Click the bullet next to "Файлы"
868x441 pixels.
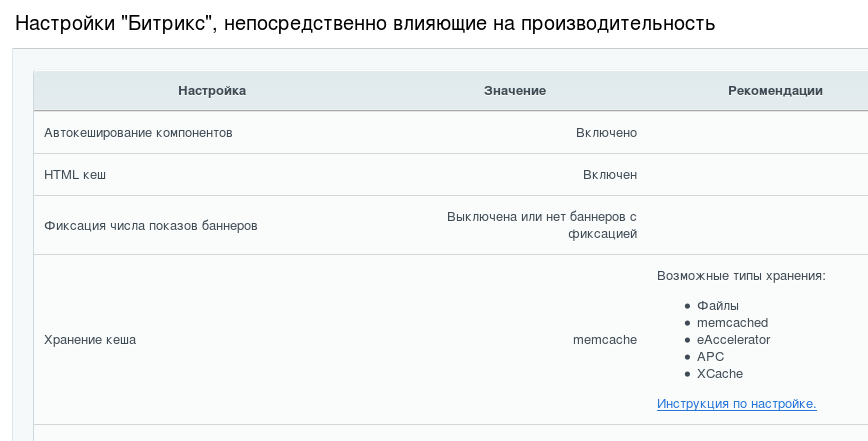(687, 306)
